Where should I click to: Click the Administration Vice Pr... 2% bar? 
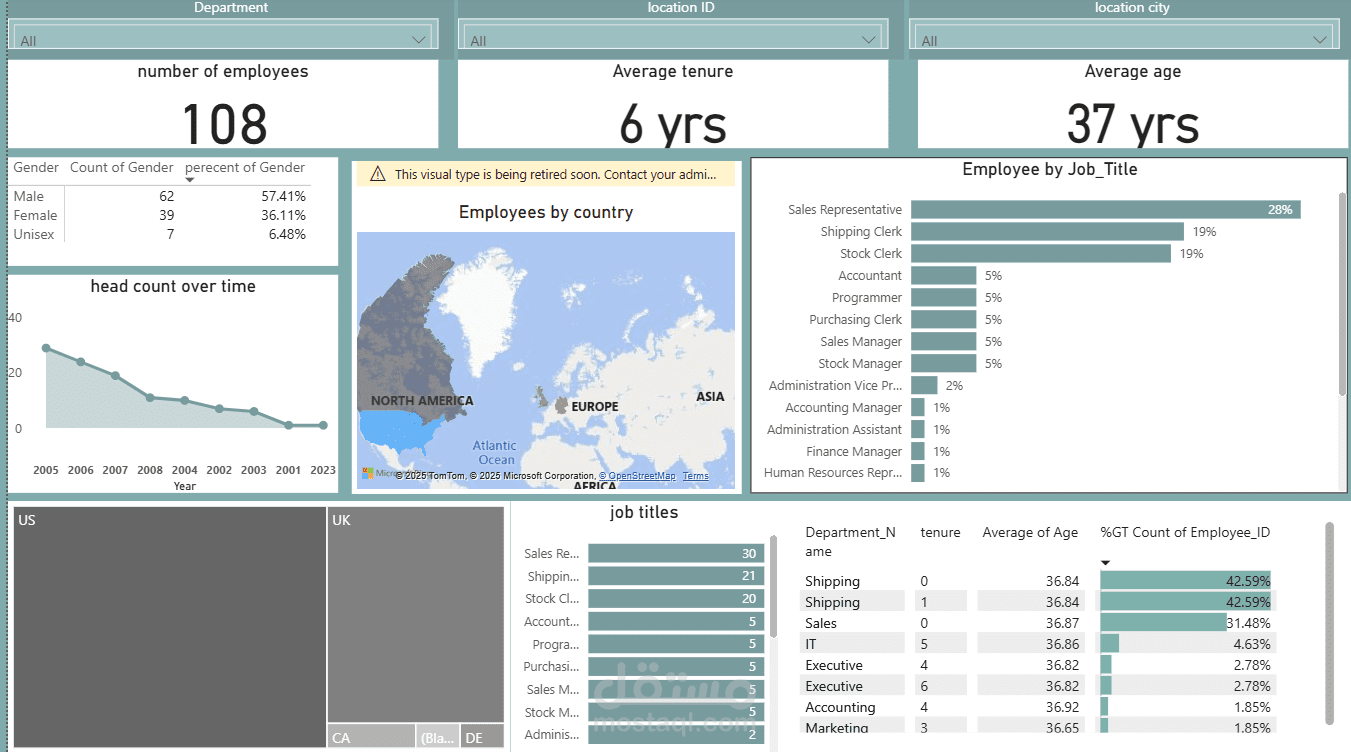[924, 386]
